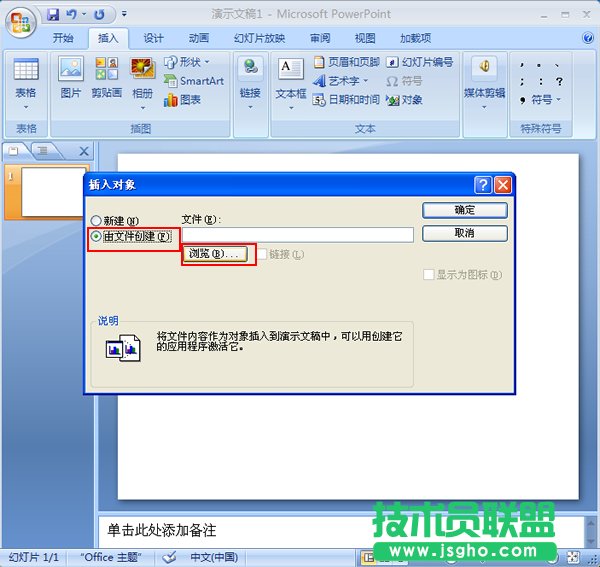The height and width of the screenshot is (567, 600).
Task: Open the Office button menu
Action: pyautogui.click(x=21, y=22)
